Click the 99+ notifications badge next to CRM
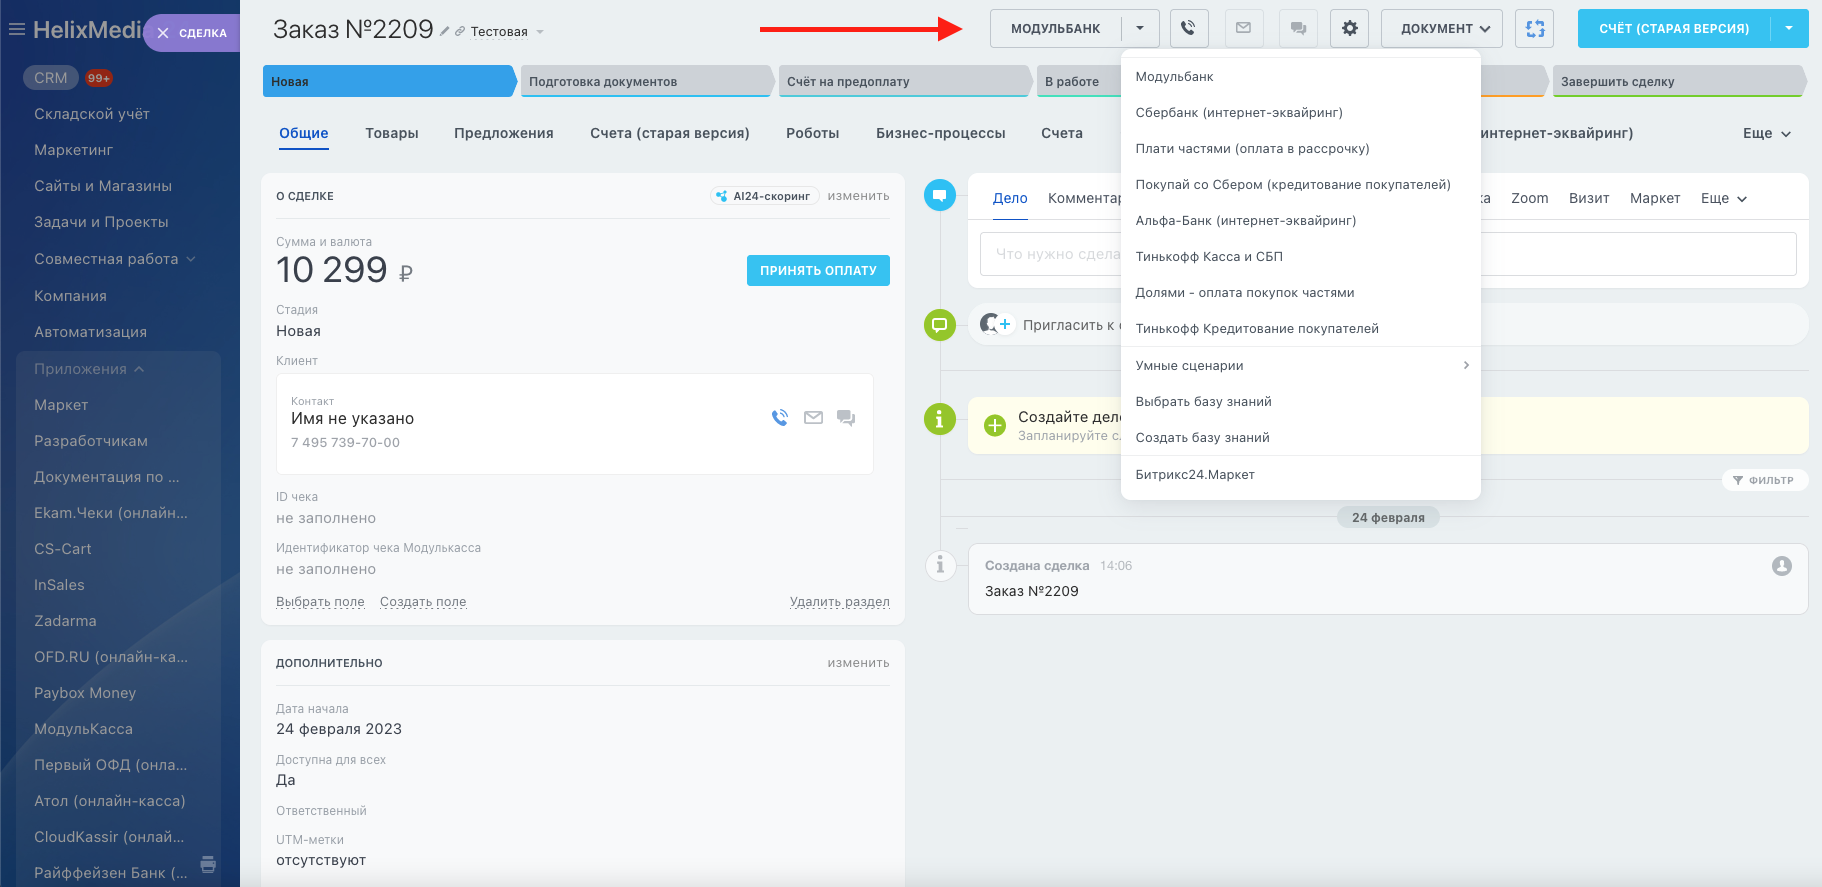 (98, 78)
